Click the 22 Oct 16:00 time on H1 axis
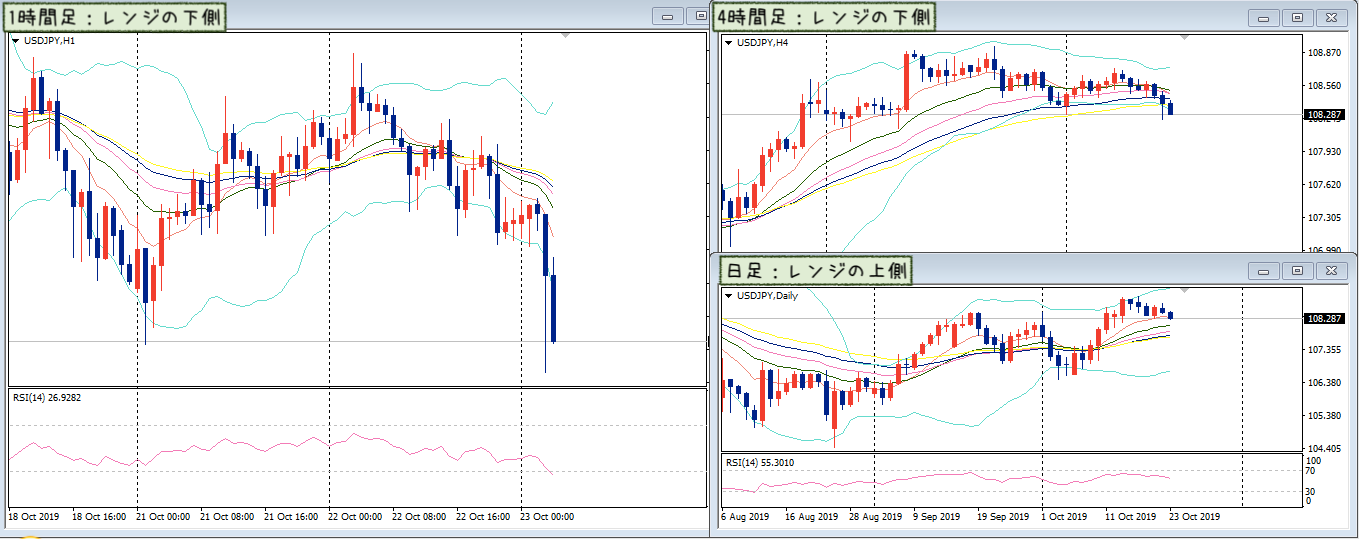This screenshot has width=1359, height=539. [x=481, y=517]
